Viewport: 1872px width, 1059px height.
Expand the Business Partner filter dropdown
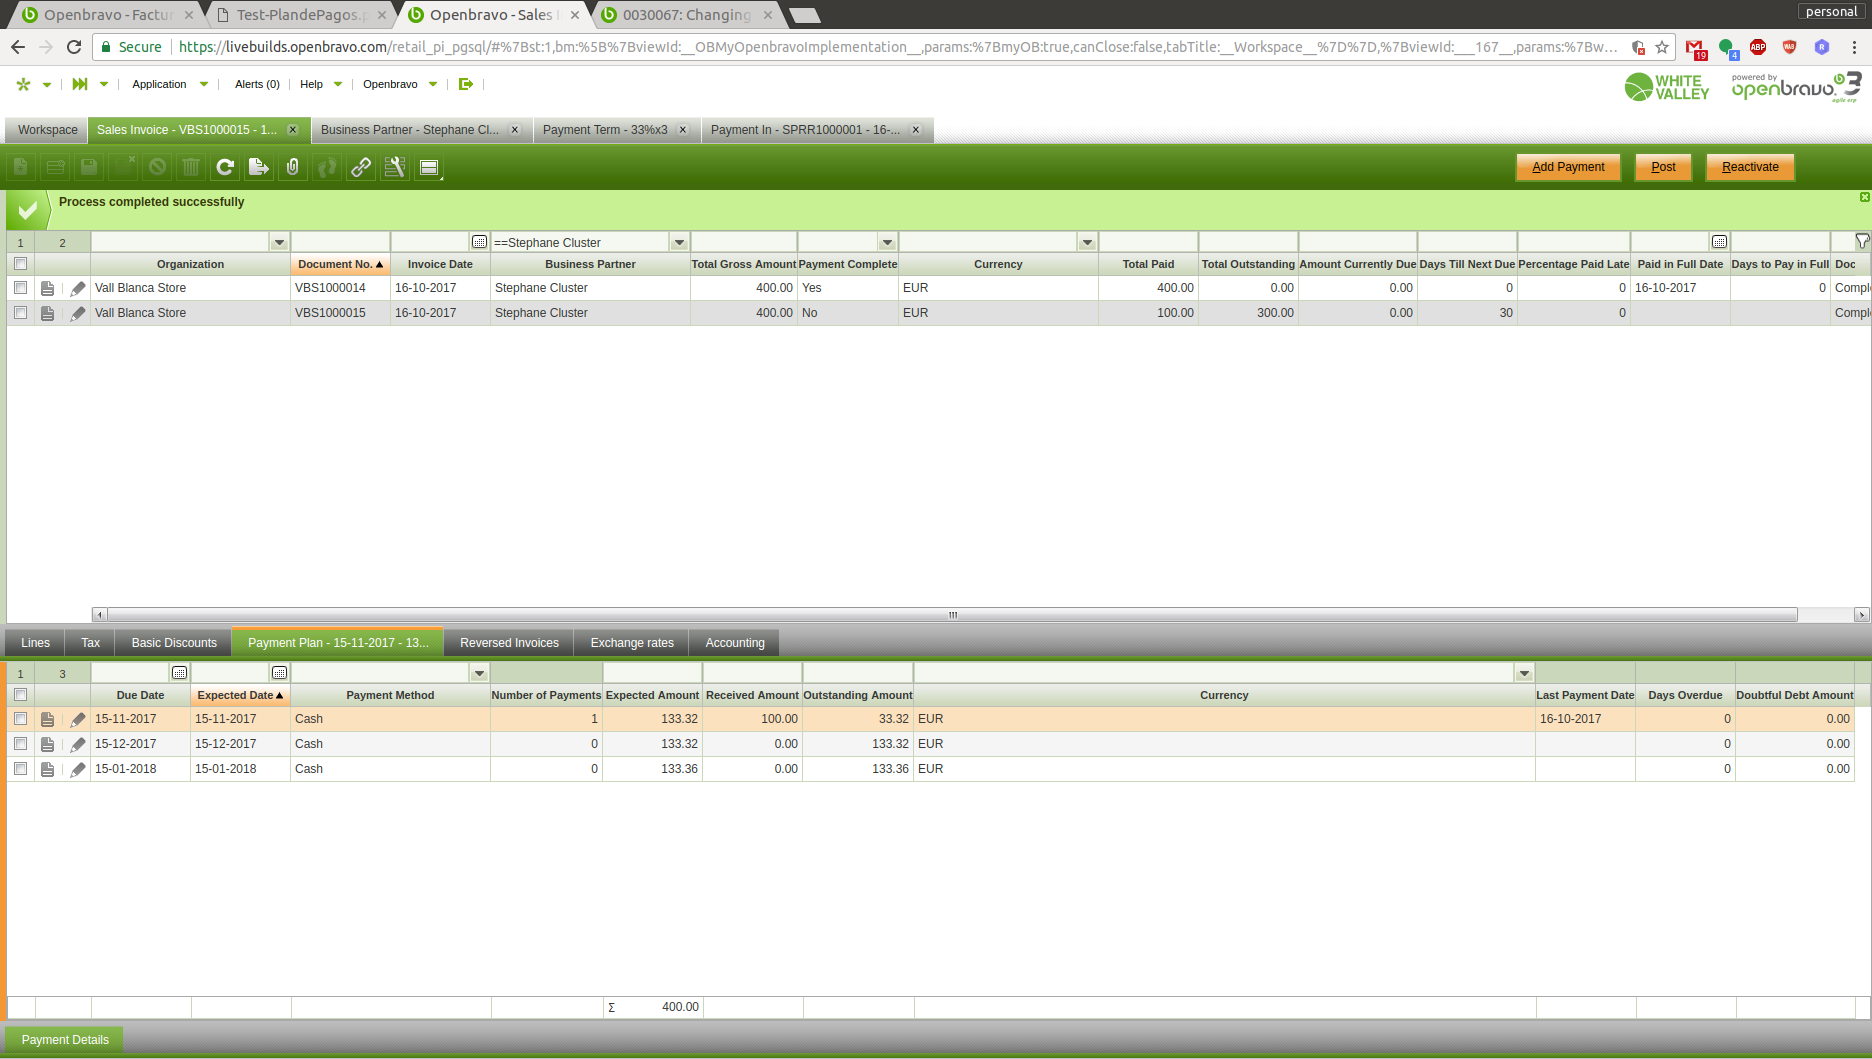pyautogui.click(x=680, y=243)
